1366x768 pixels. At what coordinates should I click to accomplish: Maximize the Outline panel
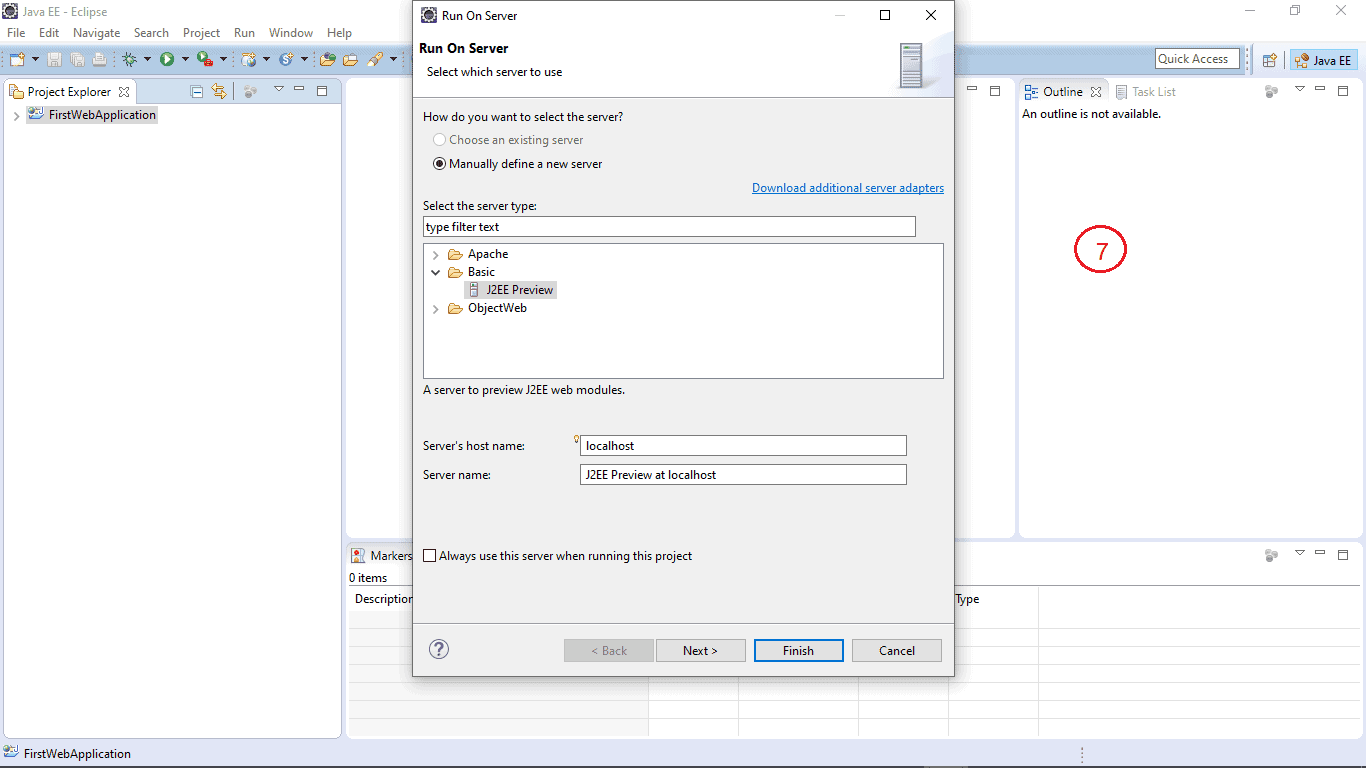click(1343, 91)
